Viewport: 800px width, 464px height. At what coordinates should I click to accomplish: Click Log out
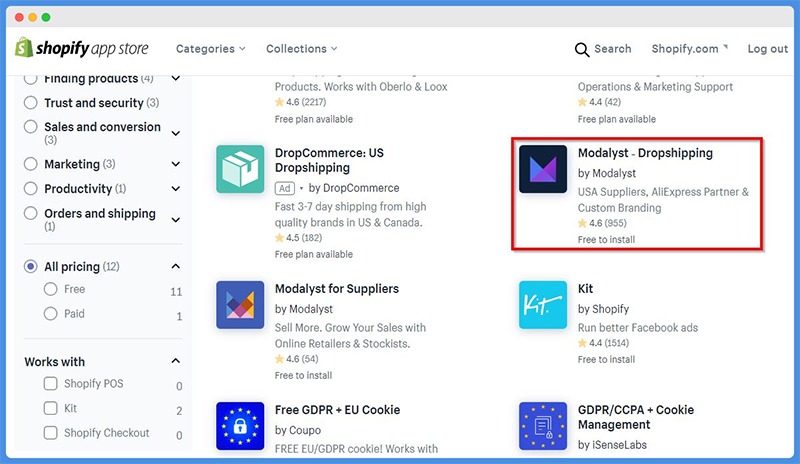[x=767, y=49]
